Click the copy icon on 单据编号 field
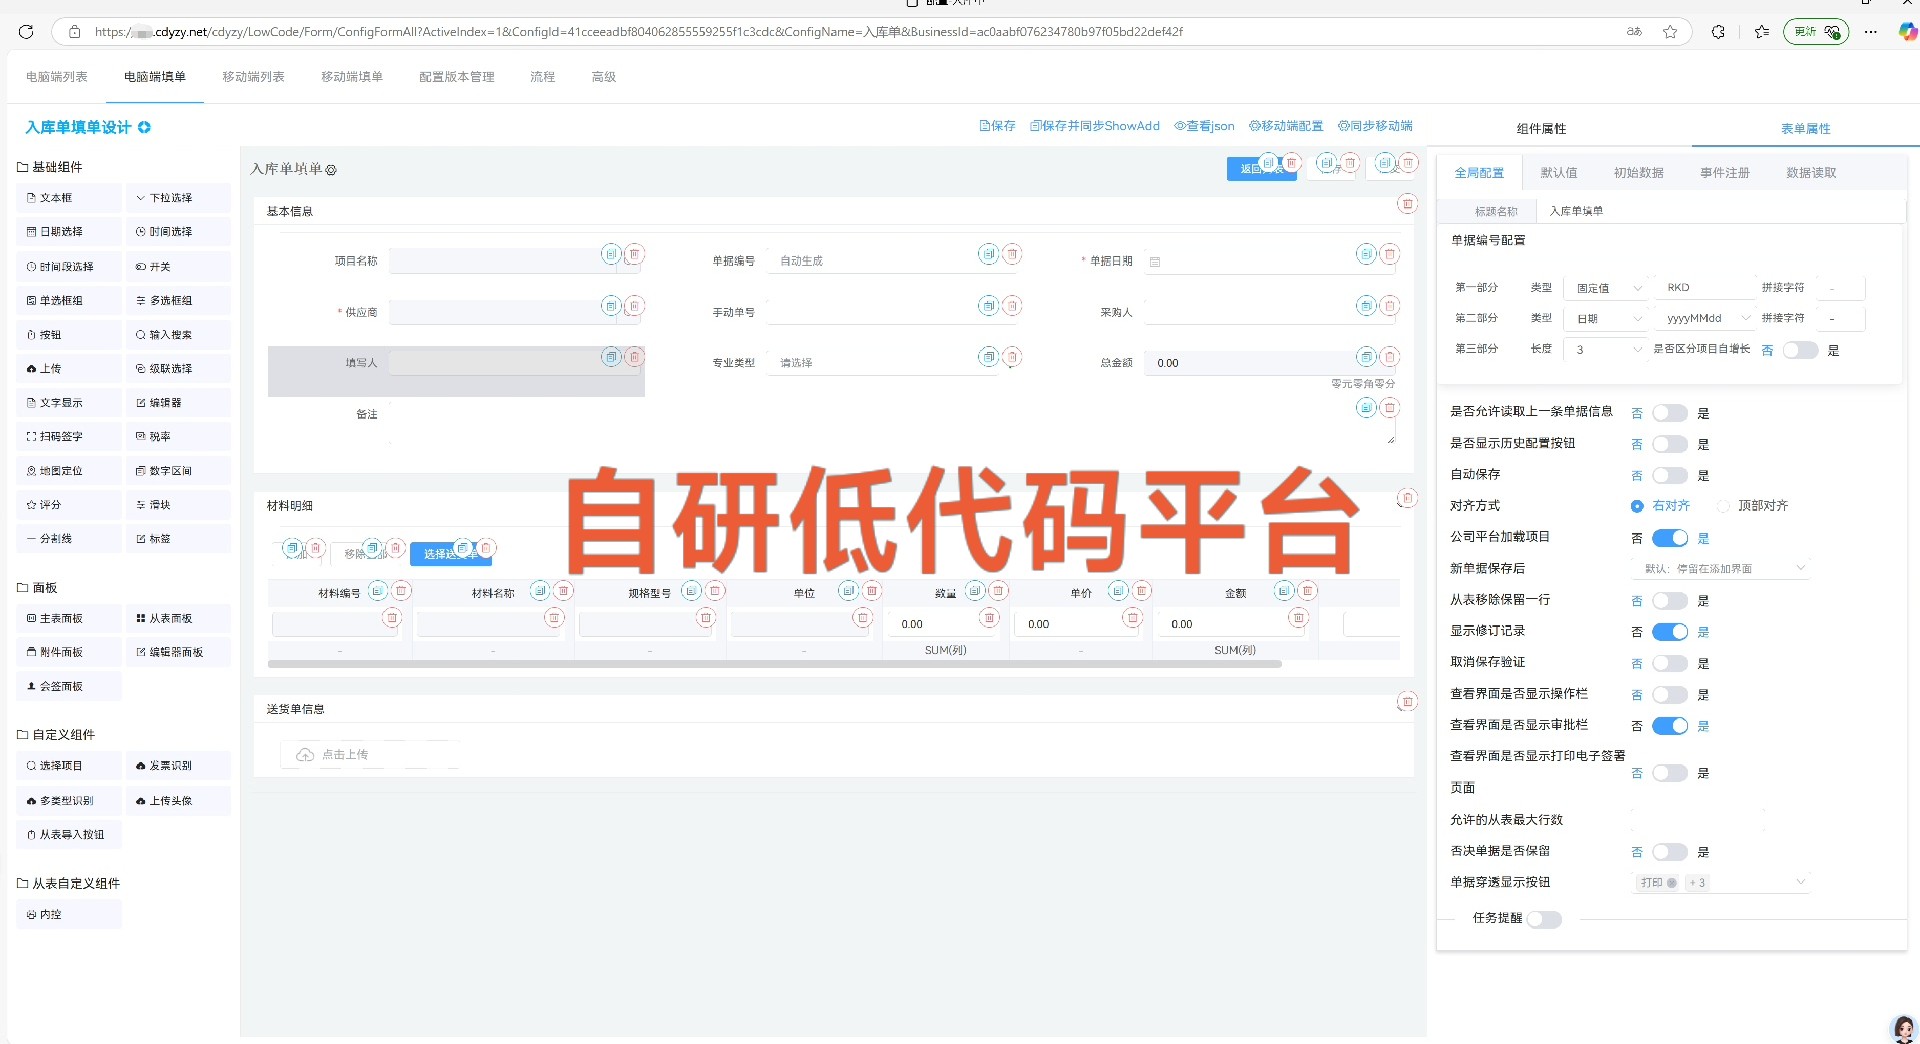Viewport: 1920px width, 1044px height. pyautogui.click(x=988, y=254)
